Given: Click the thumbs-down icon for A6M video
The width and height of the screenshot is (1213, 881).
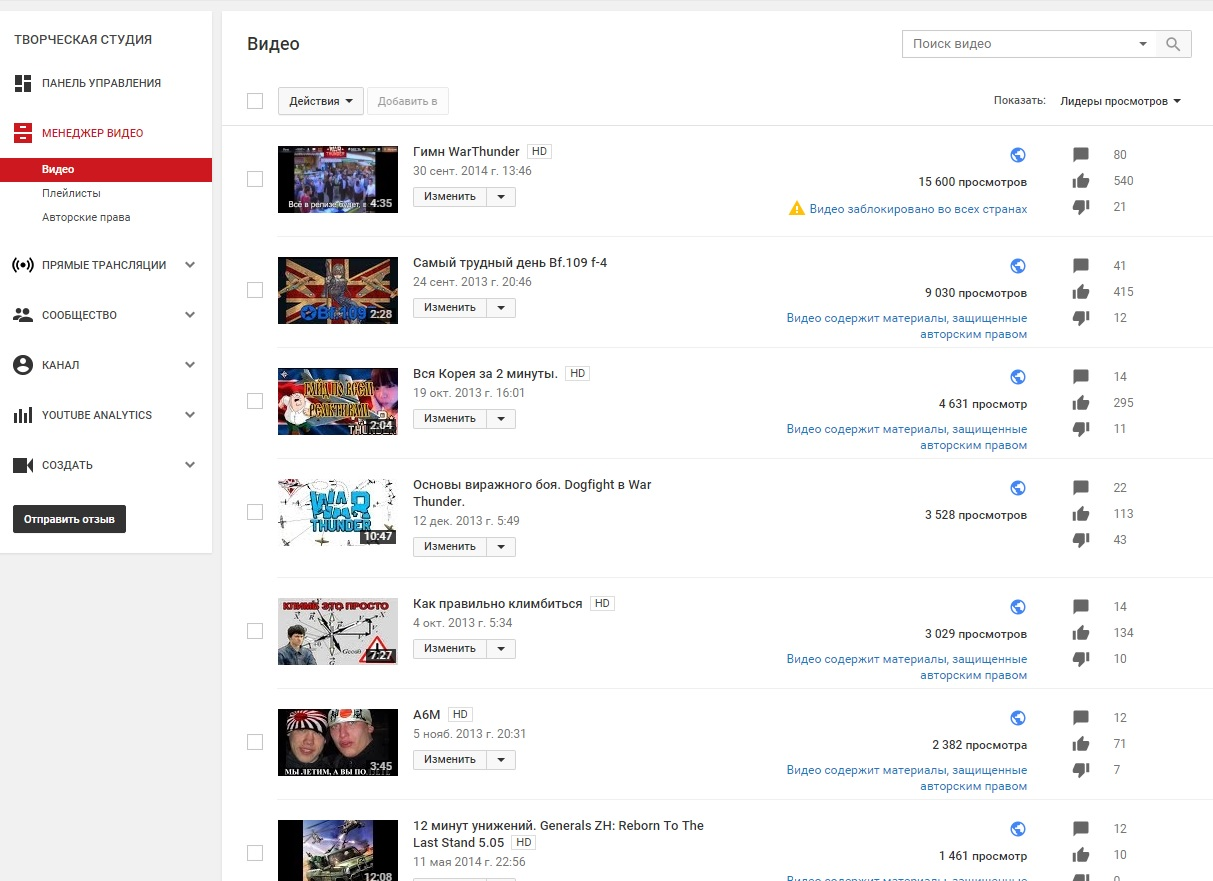Looking at the screenshot, I should [1080, 770].
